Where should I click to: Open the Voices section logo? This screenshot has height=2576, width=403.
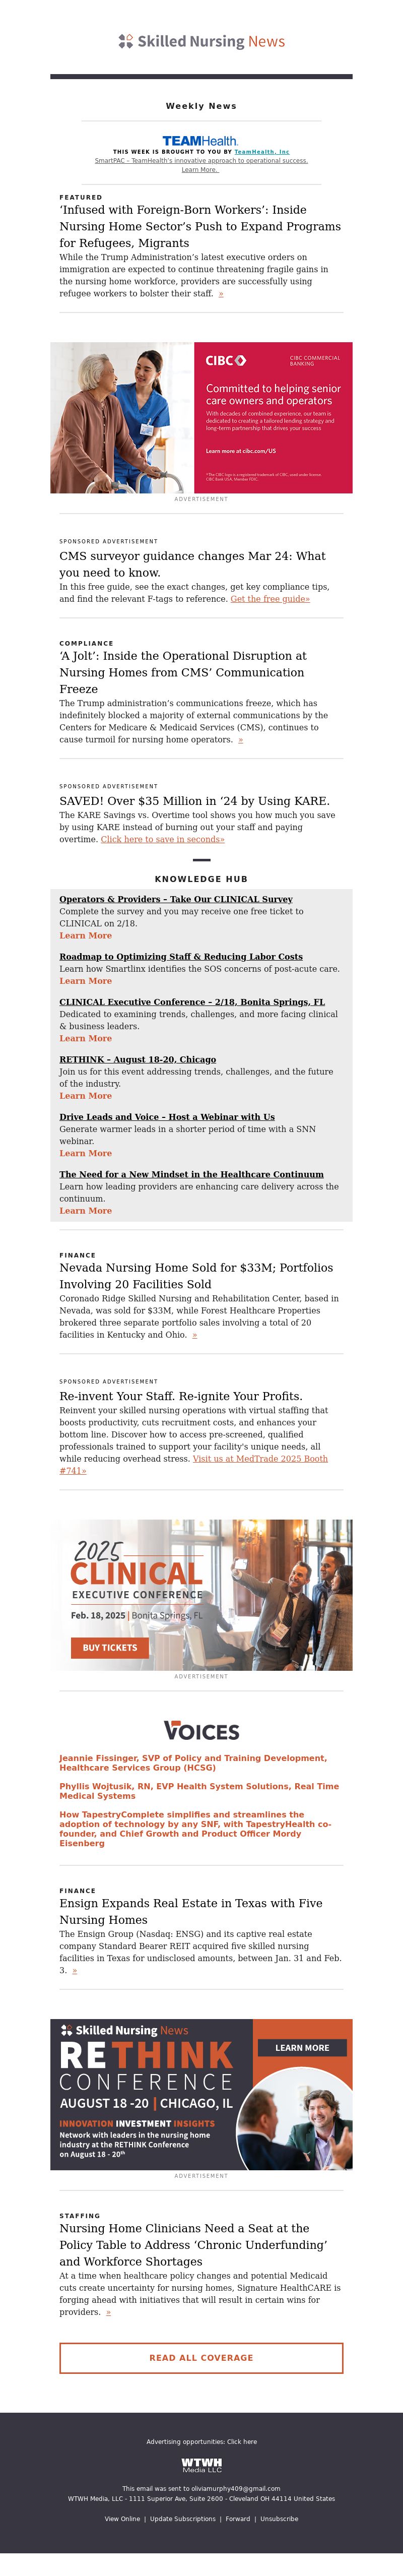pos(201,1731)
